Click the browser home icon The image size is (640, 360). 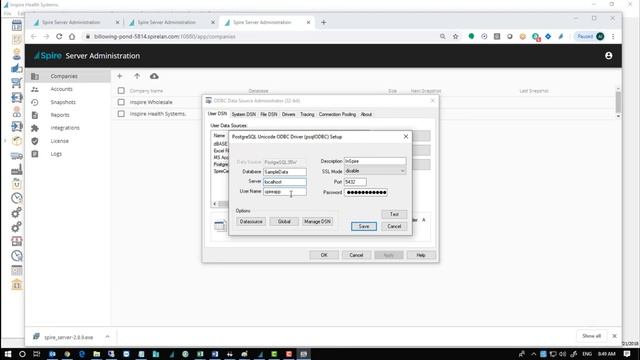click(72, 36)
